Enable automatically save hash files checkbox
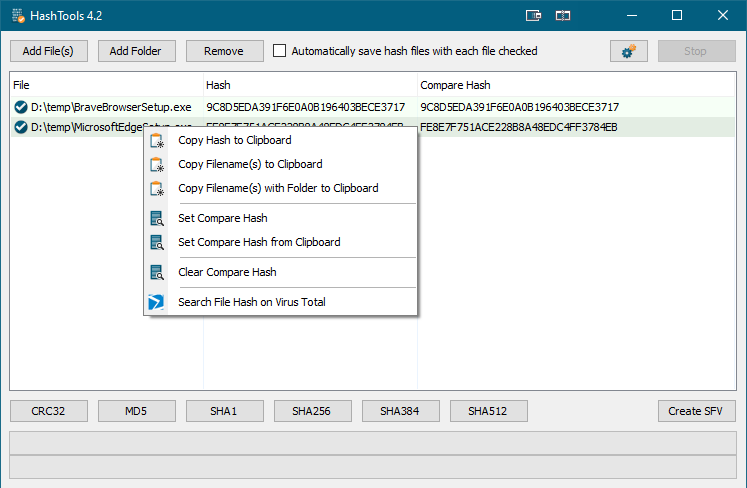The image size is (747, 488). pos(280,51)
